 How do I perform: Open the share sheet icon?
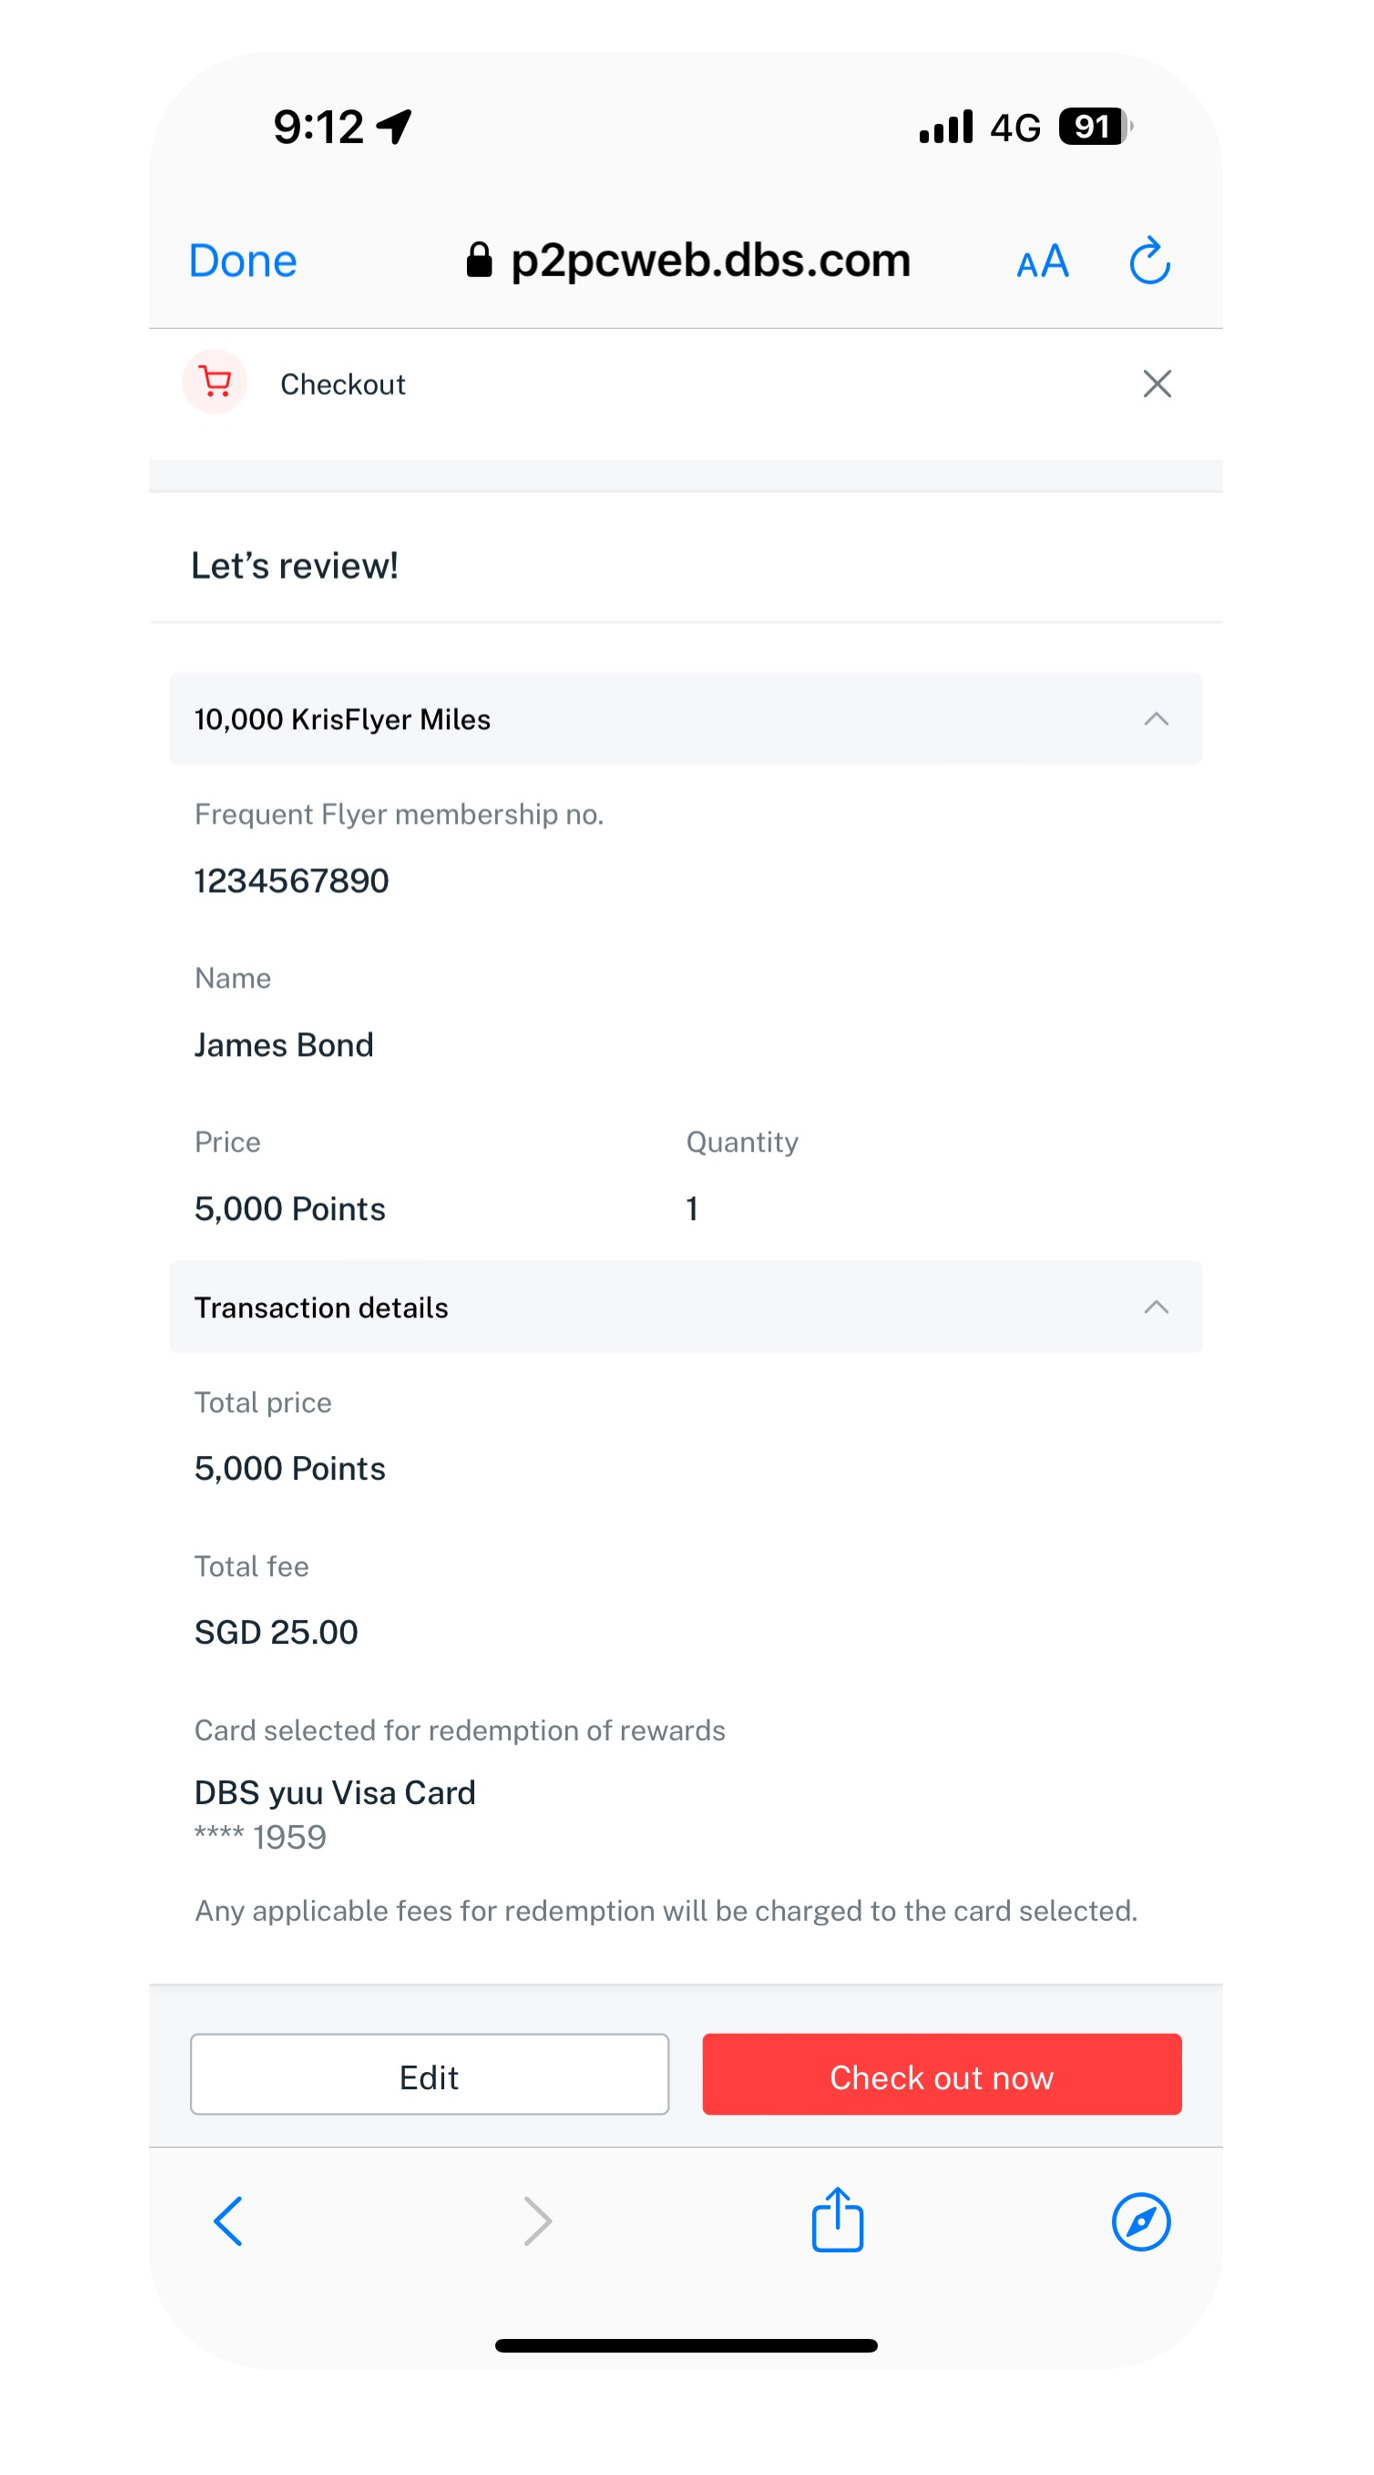(837, 2219)
